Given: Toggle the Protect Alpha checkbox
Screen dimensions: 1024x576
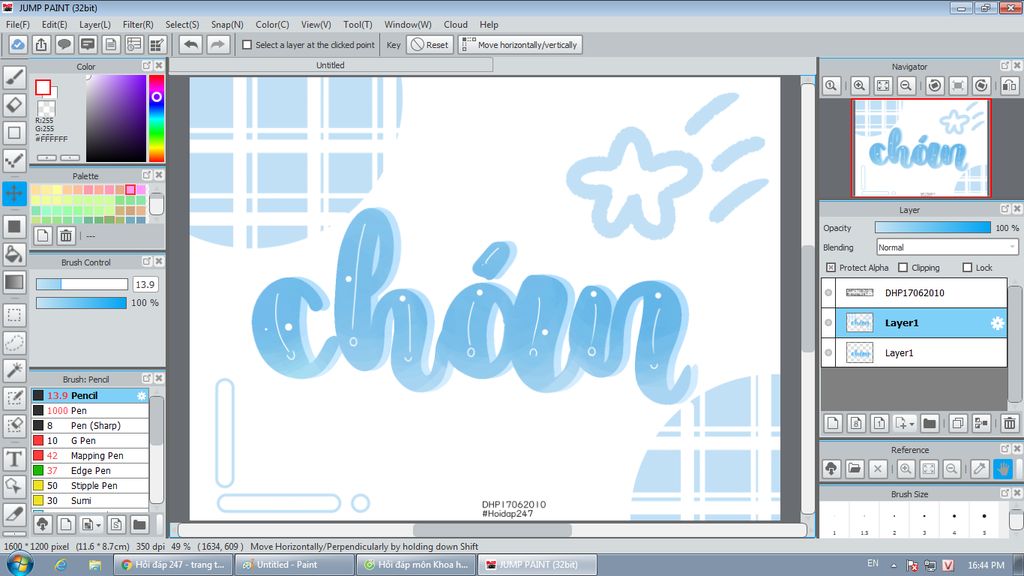Looking at the screenshot, I should point(831,268).
